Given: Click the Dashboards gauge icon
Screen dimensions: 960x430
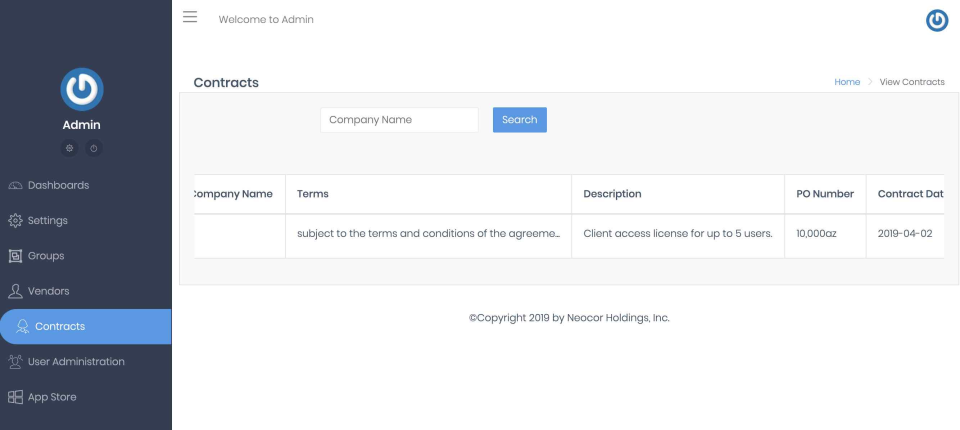Looking at the screenshot, I should [x=15, y=185].
